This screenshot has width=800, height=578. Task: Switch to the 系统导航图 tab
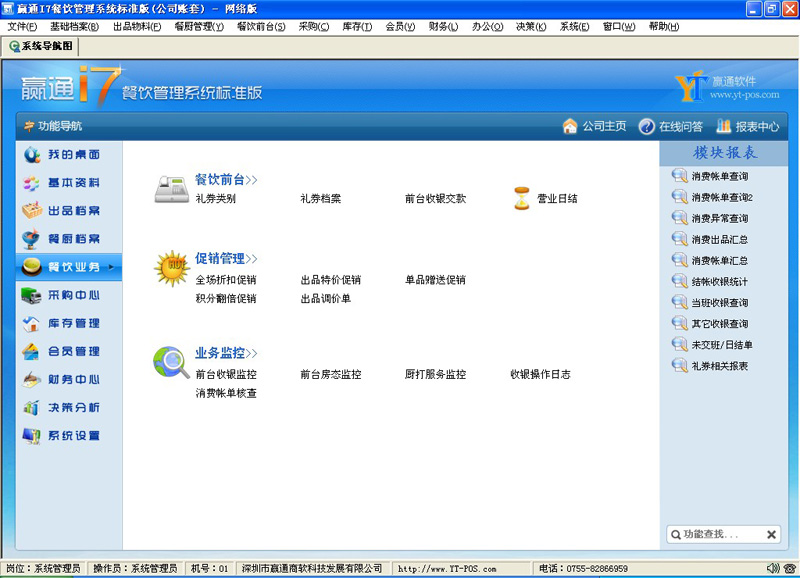click(x=40, y=46)
